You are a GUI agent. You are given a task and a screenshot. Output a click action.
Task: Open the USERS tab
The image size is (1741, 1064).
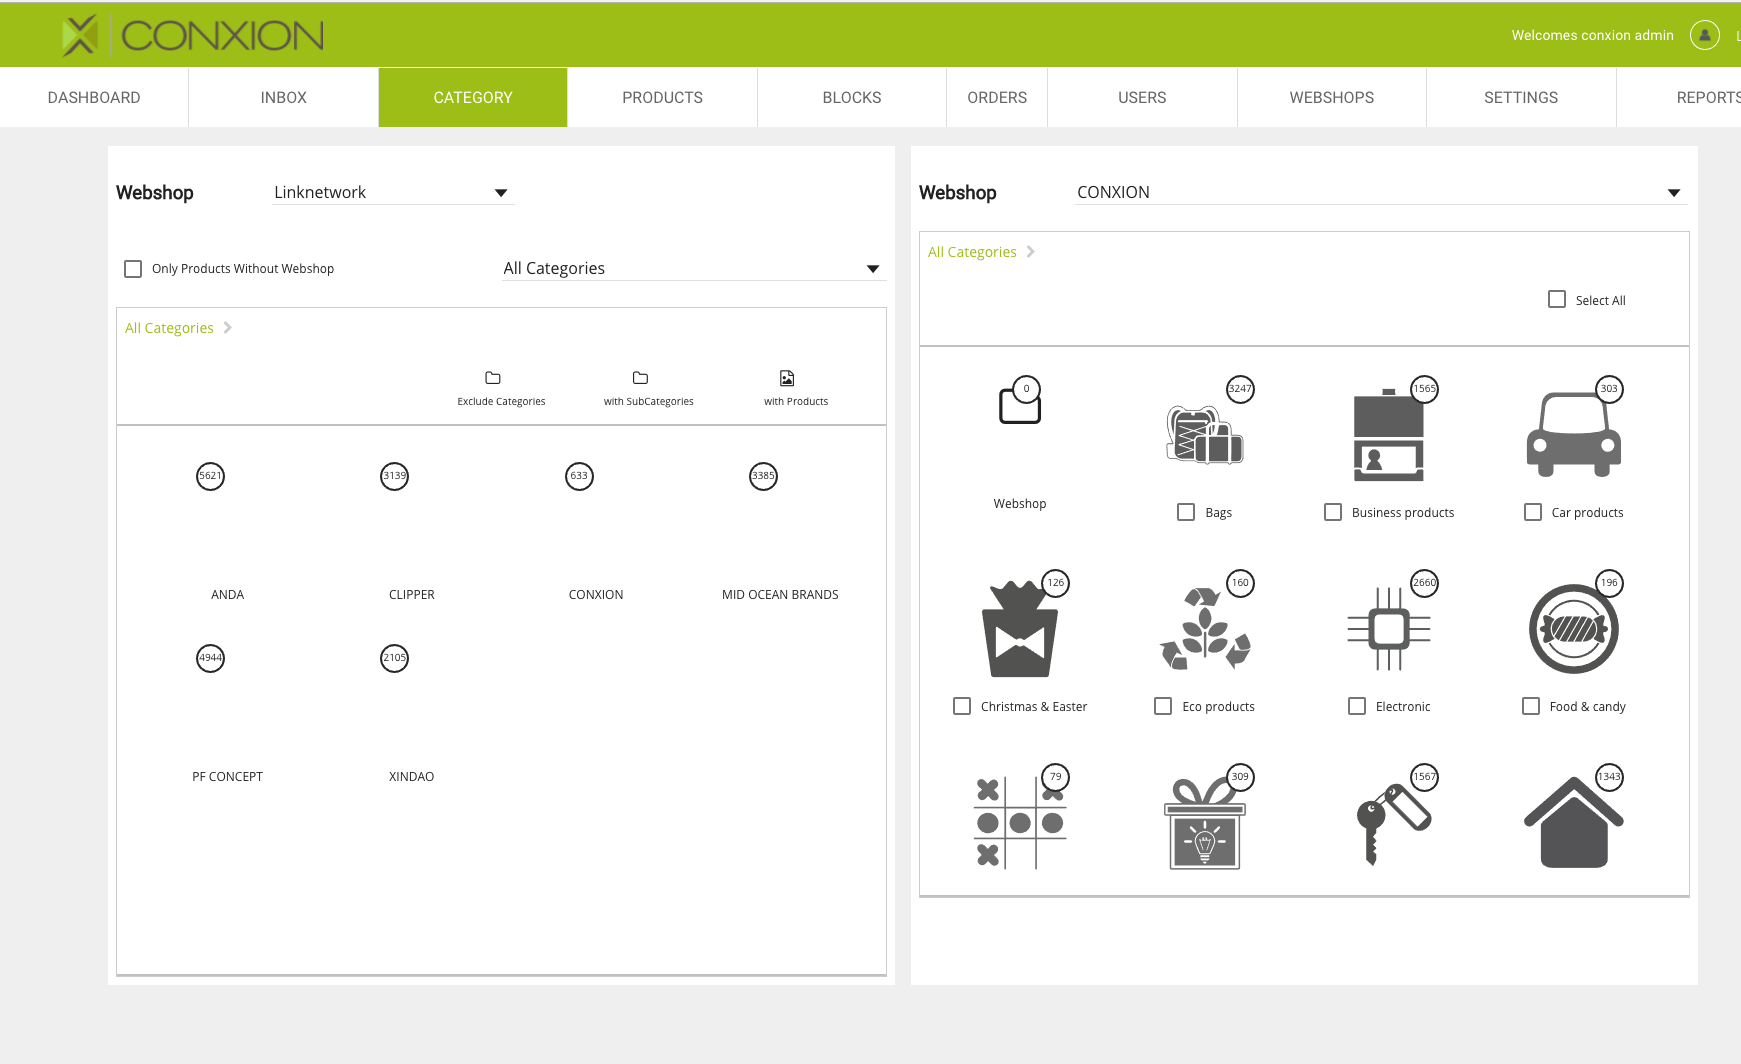[1142, 97]
